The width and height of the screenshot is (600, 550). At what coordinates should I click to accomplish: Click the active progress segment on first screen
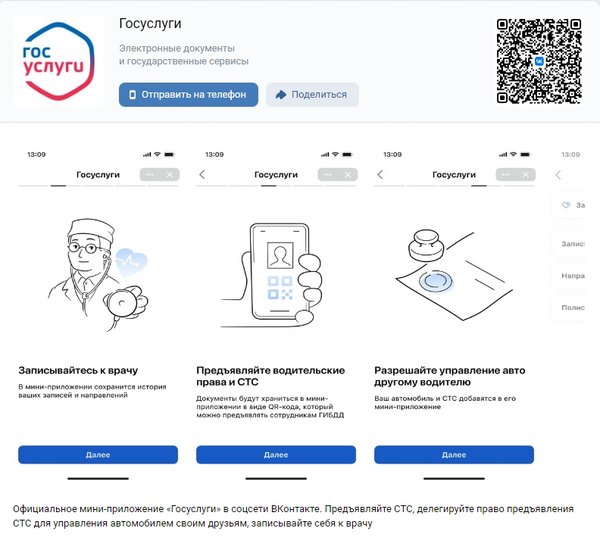(59, 186)
